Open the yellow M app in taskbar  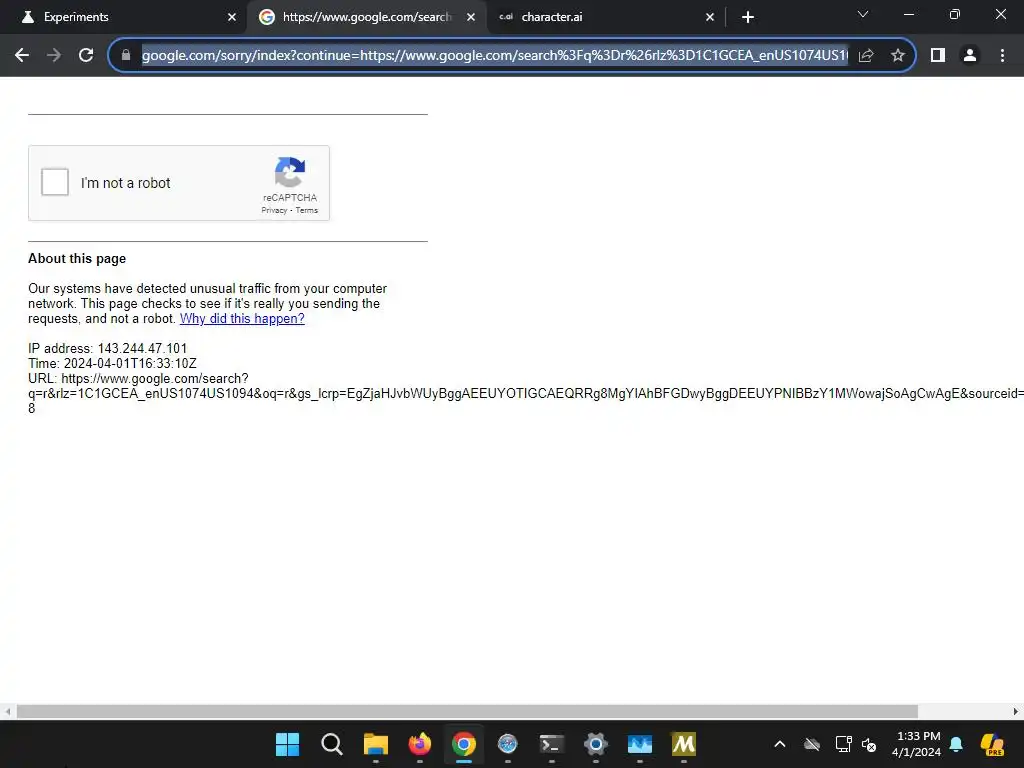coord(684,744)
